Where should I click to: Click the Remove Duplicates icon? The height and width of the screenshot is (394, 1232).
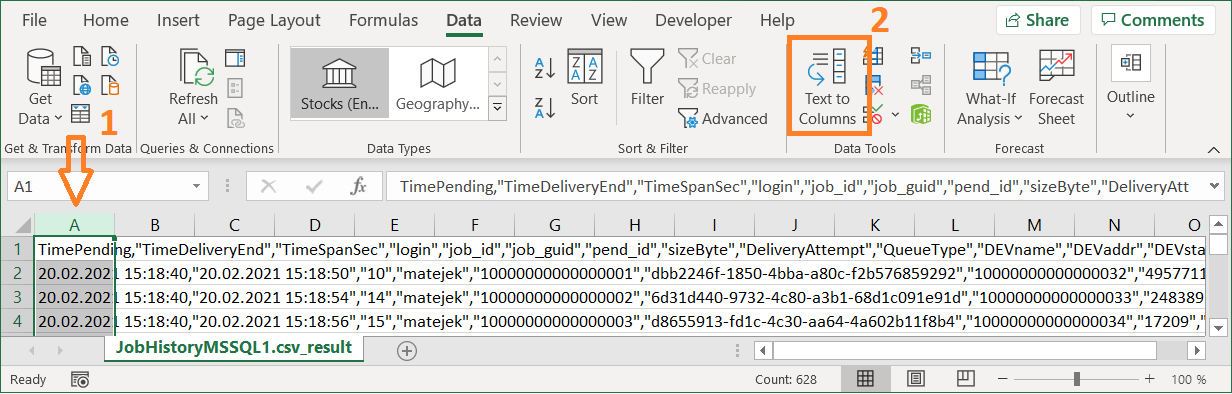click(x=873, y=84)
